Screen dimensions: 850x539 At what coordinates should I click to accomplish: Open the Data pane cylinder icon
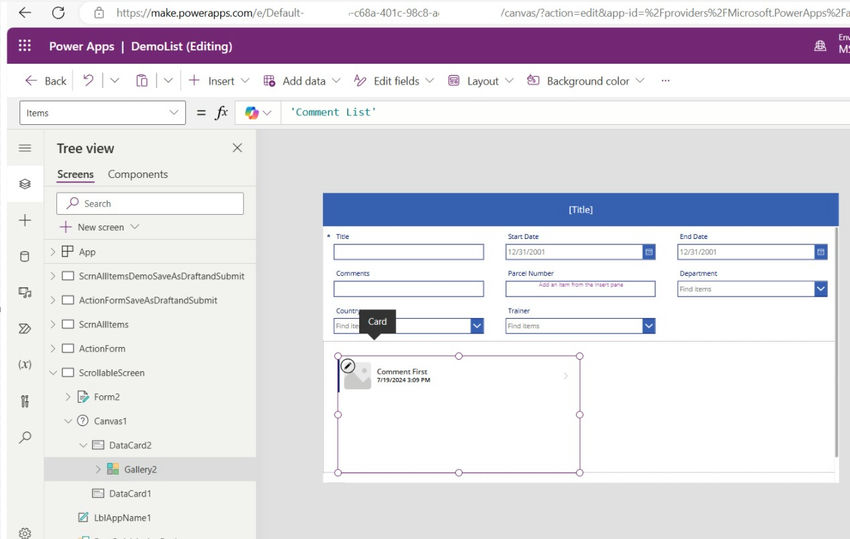25,256
